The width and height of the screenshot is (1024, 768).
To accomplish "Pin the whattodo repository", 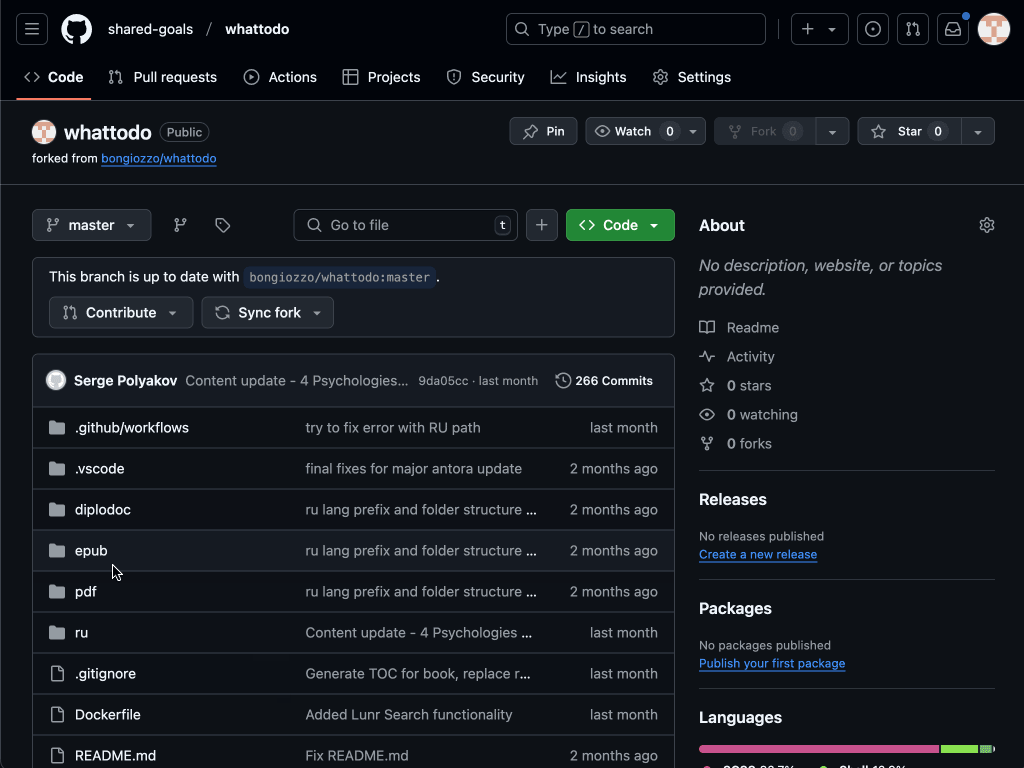I will coord(543,131).
